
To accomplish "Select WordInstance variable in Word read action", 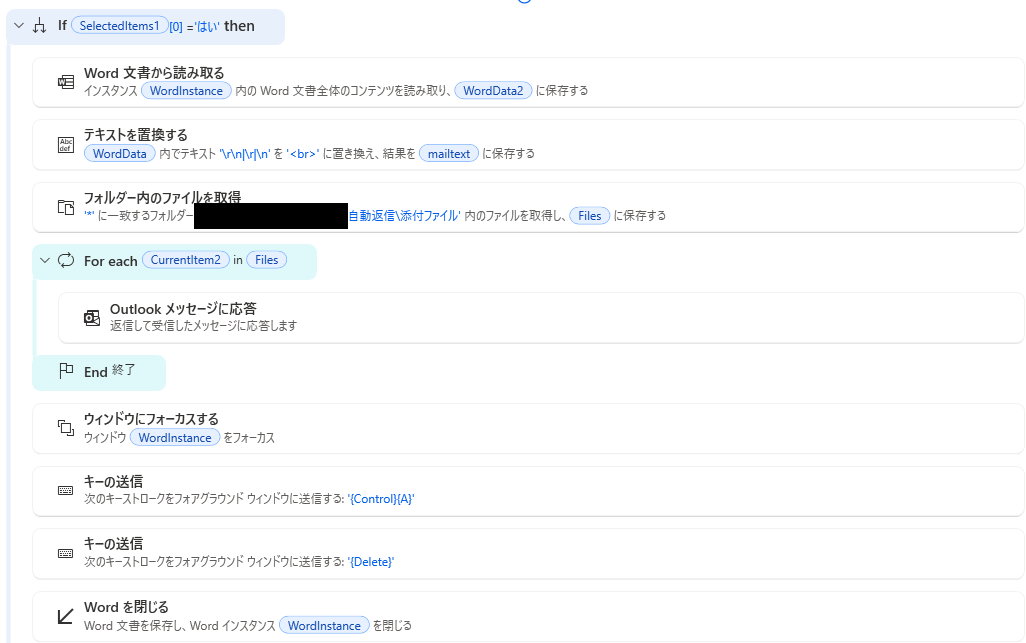I will 186,91.
